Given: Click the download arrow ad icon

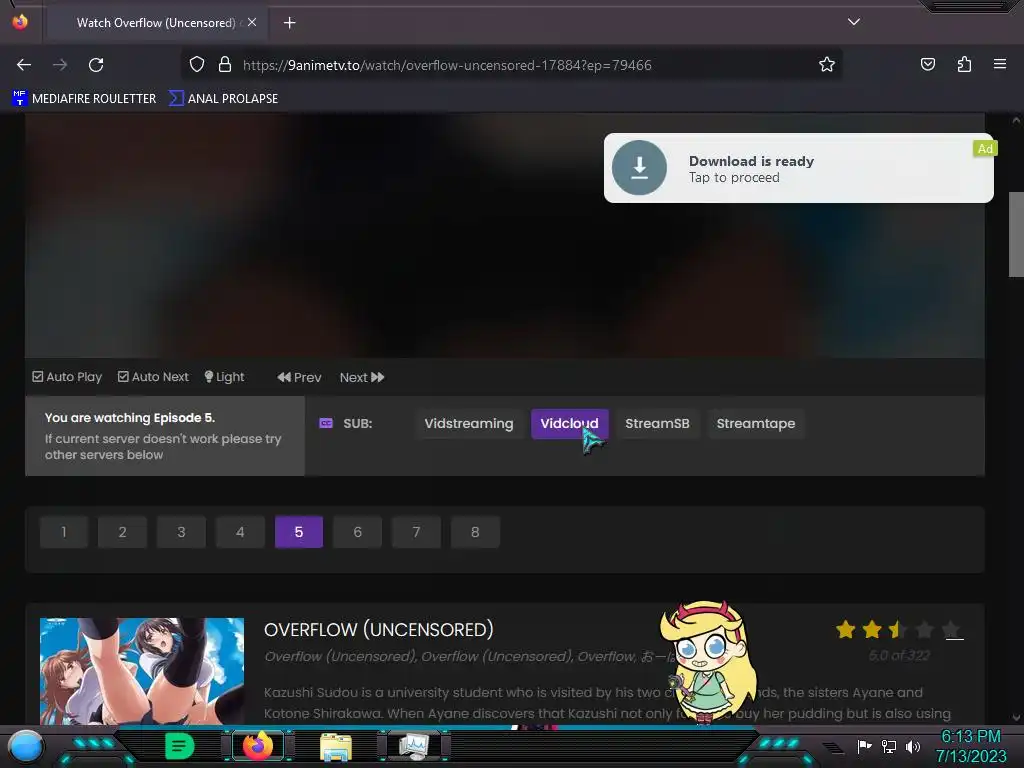Looking at the screenshot, I should coord(639,168).
